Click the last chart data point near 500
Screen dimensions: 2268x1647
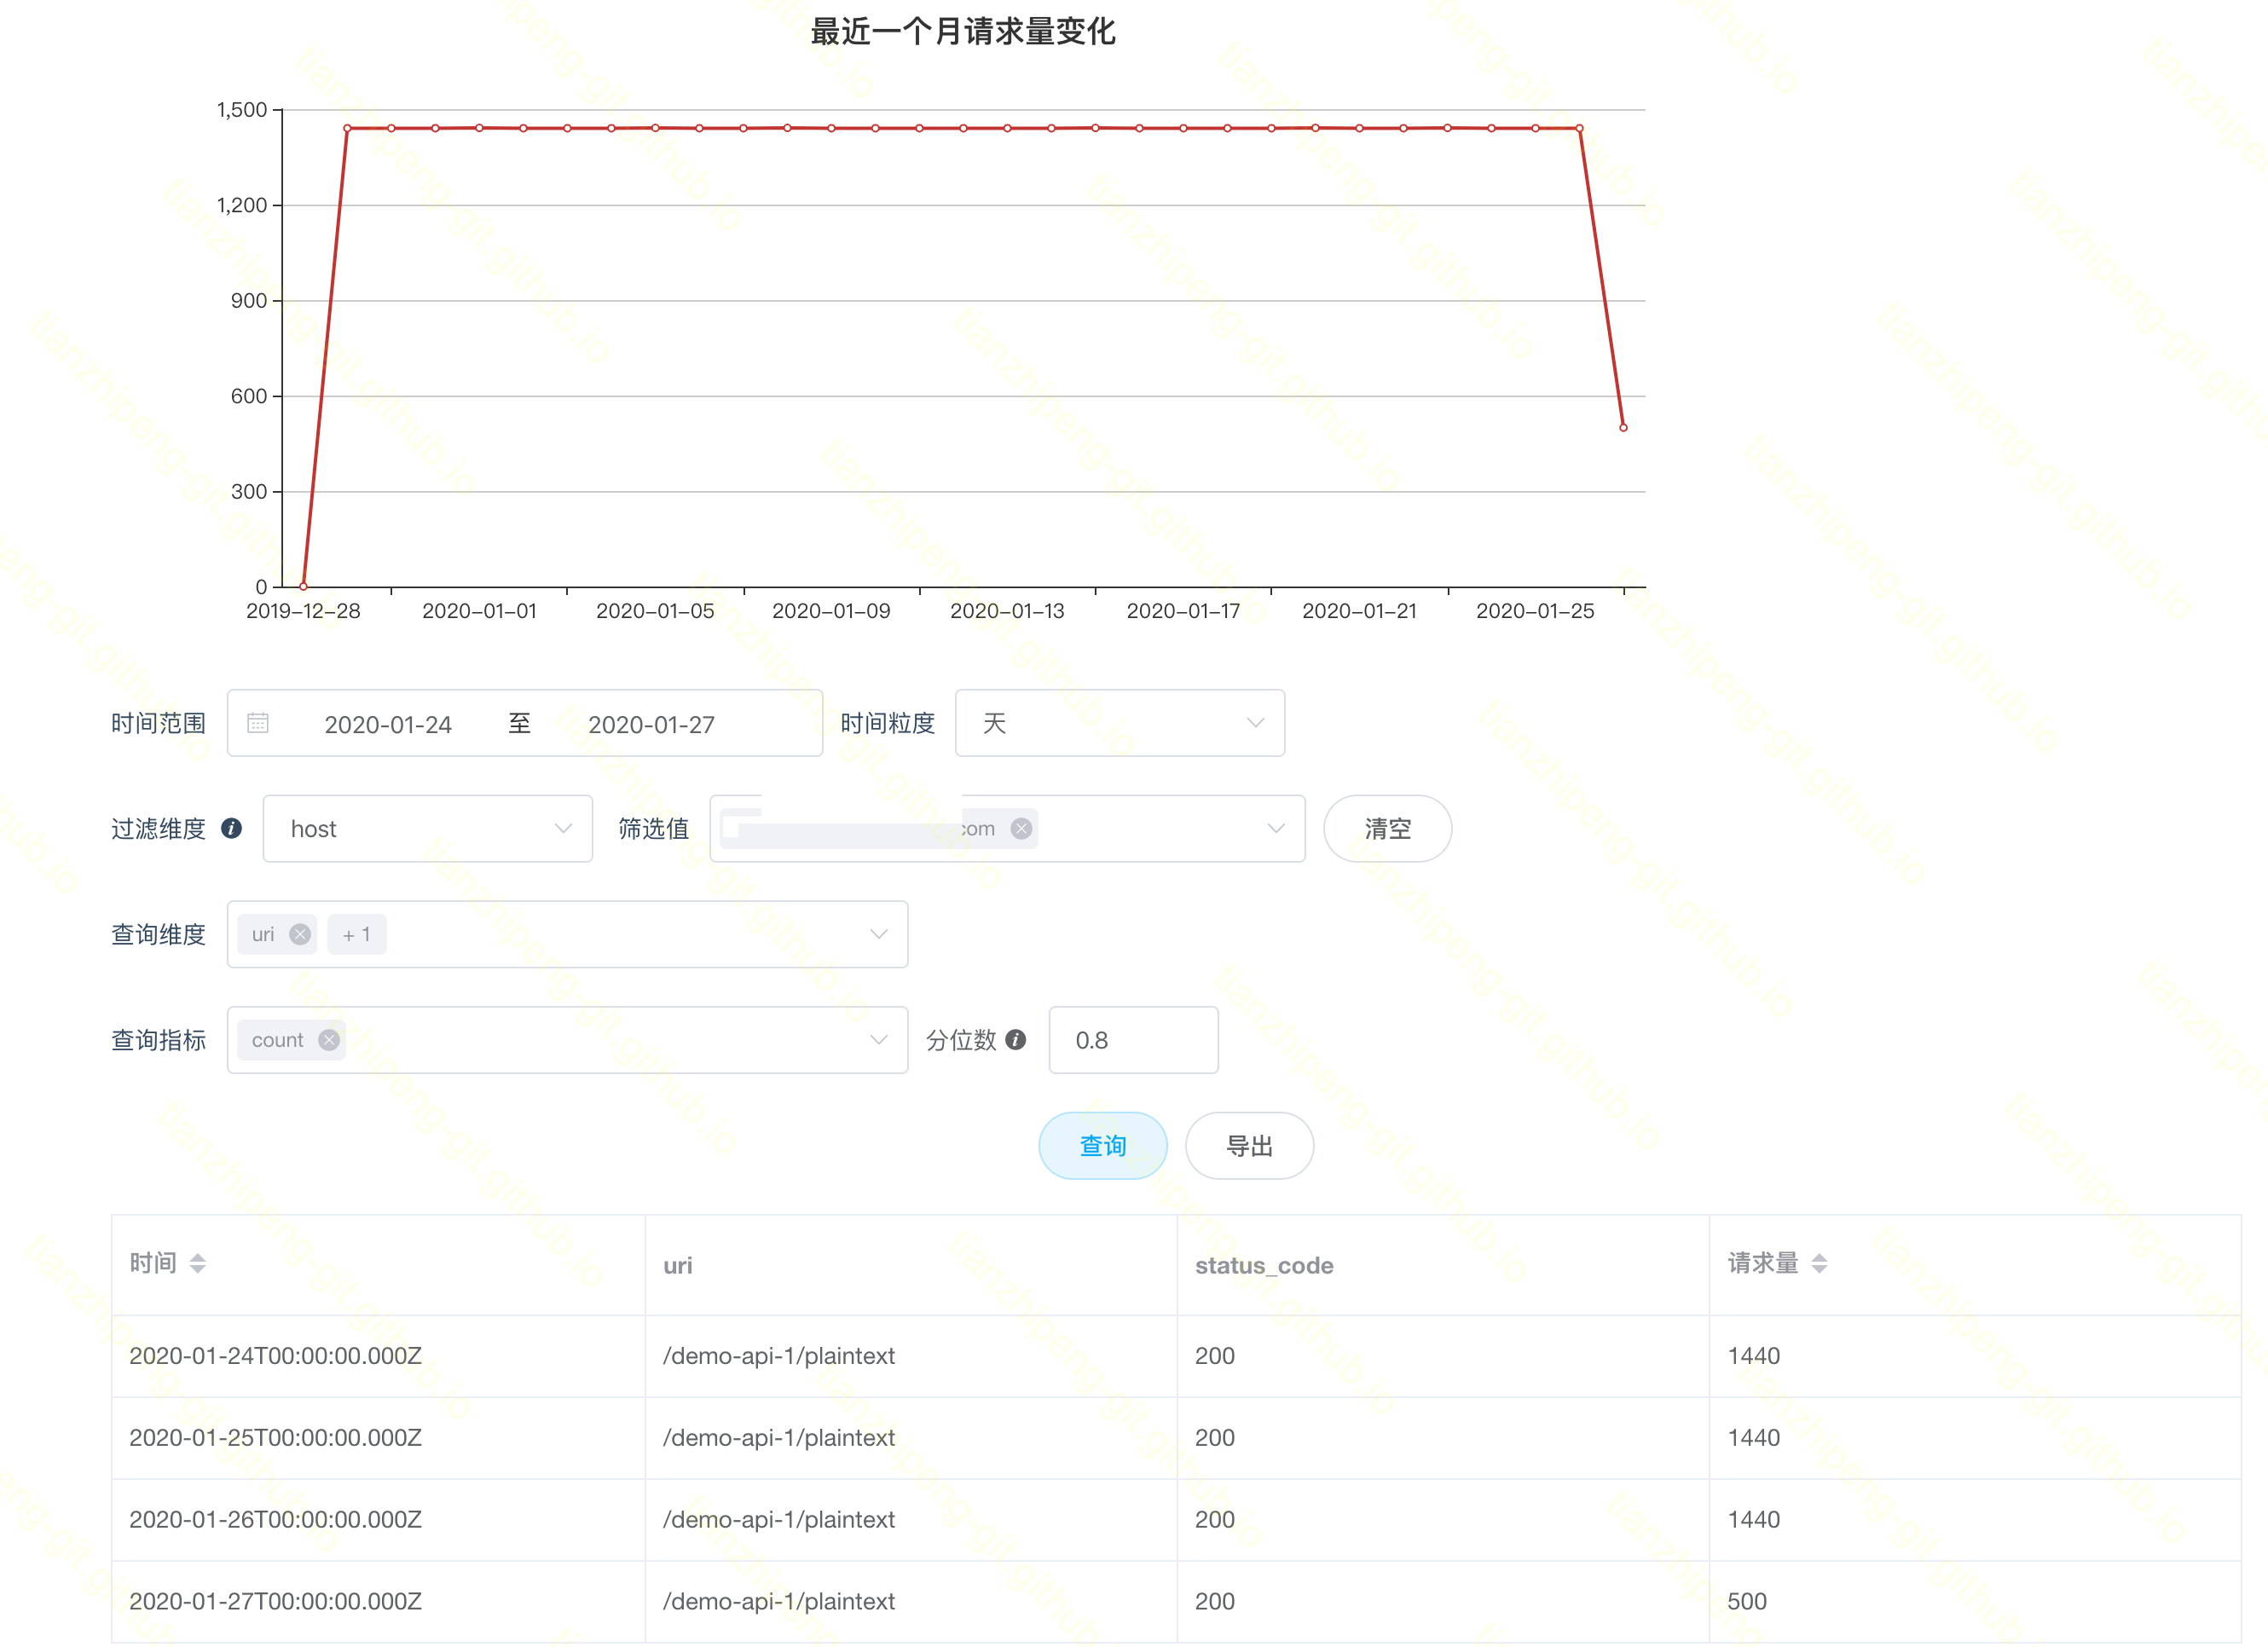click(x=1623, y=428)
